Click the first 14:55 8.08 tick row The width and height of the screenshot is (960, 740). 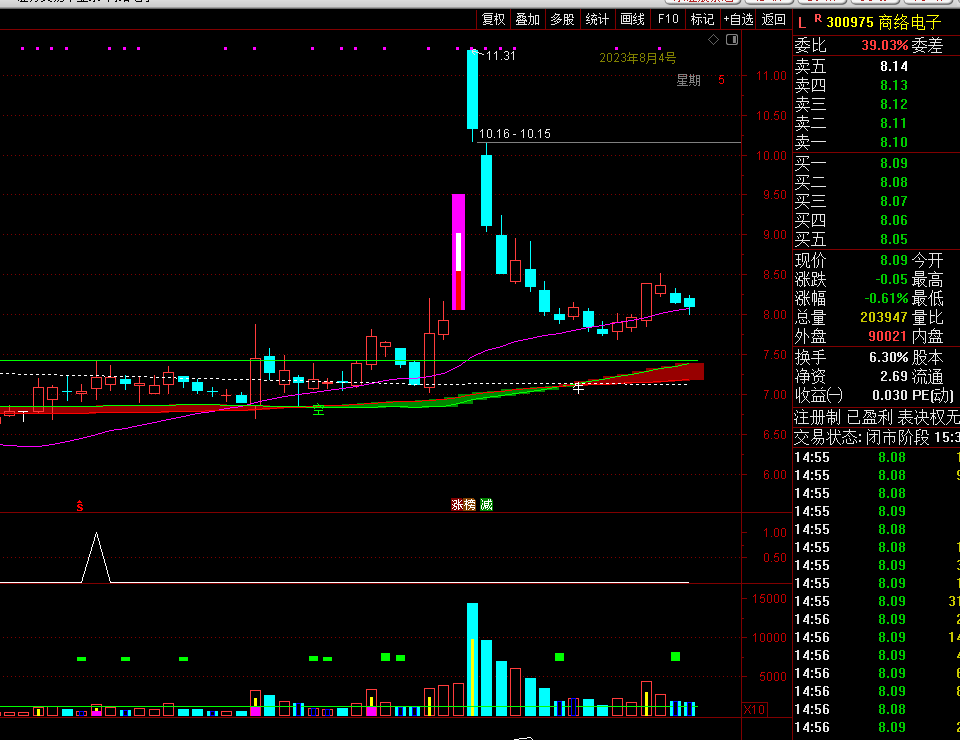(x=876, y=457)
